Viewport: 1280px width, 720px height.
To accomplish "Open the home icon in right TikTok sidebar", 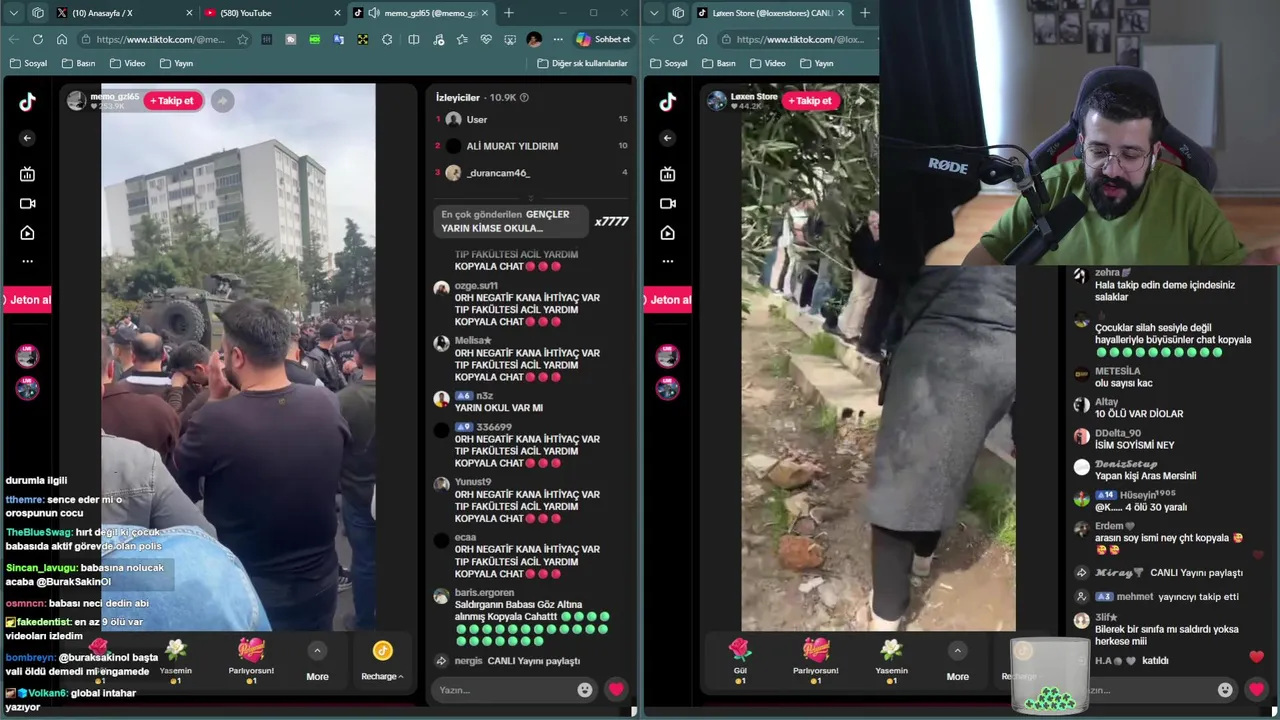I will click(x=667, y=233).
